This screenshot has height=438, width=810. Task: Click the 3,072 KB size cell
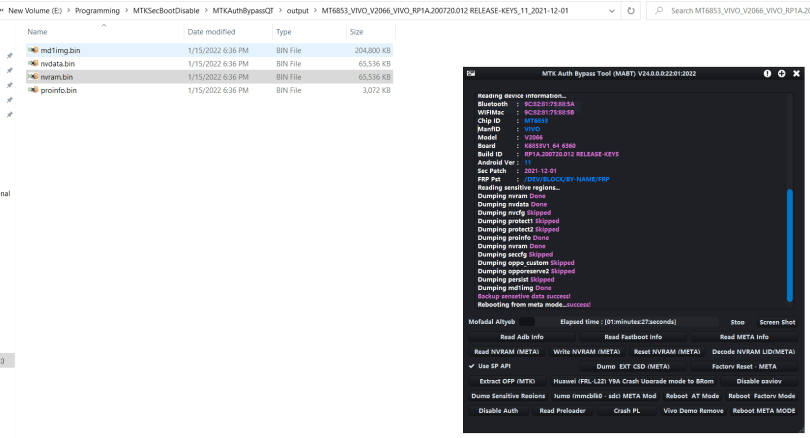click(376, 90)
